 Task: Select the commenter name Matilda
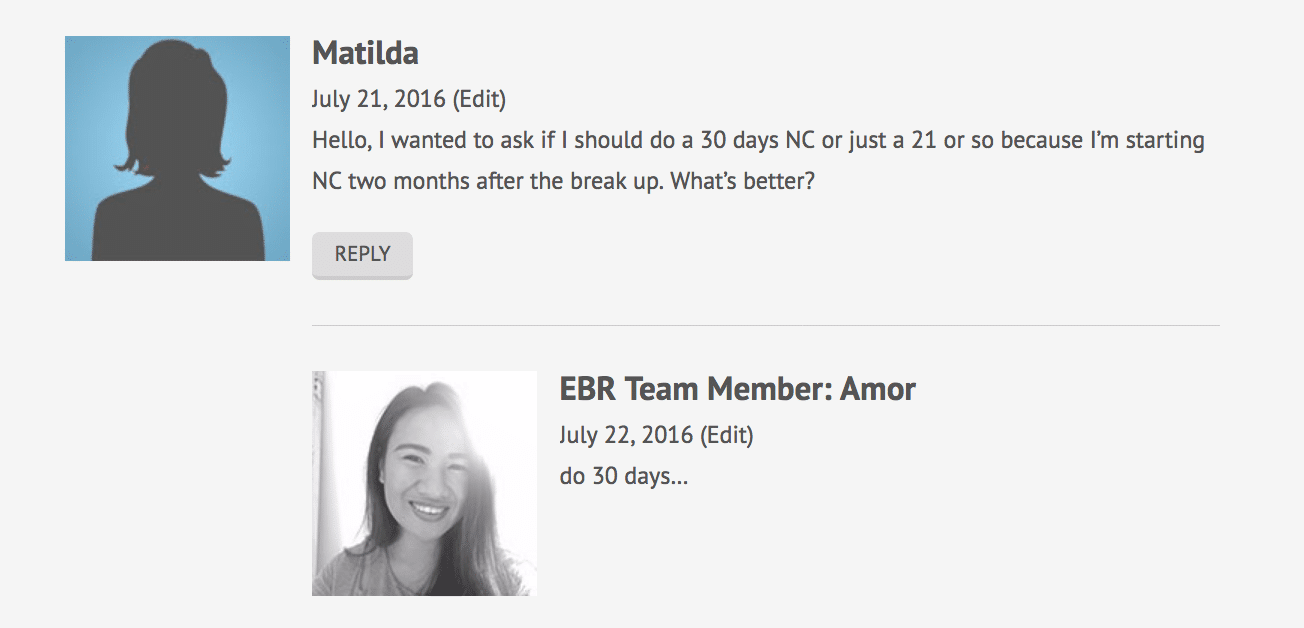(365, 52)
